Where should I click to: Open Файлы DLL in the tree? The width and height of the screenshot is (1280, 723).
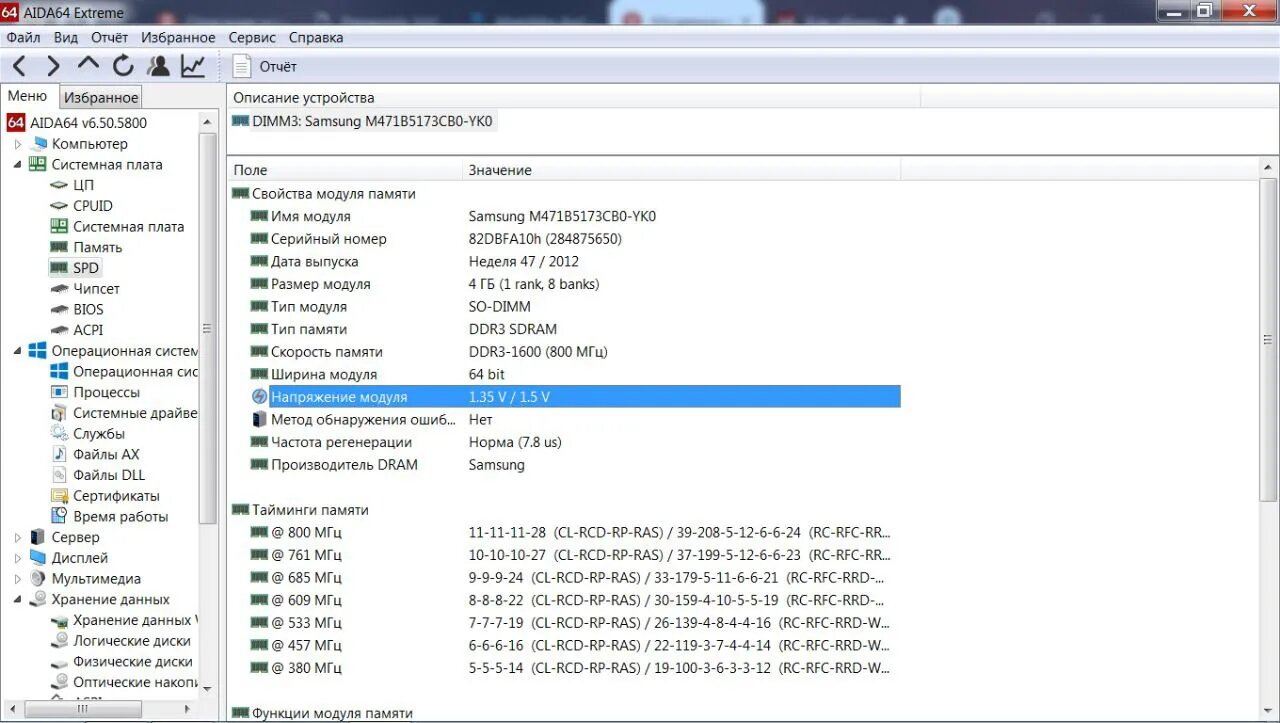[x=108, y=475]
